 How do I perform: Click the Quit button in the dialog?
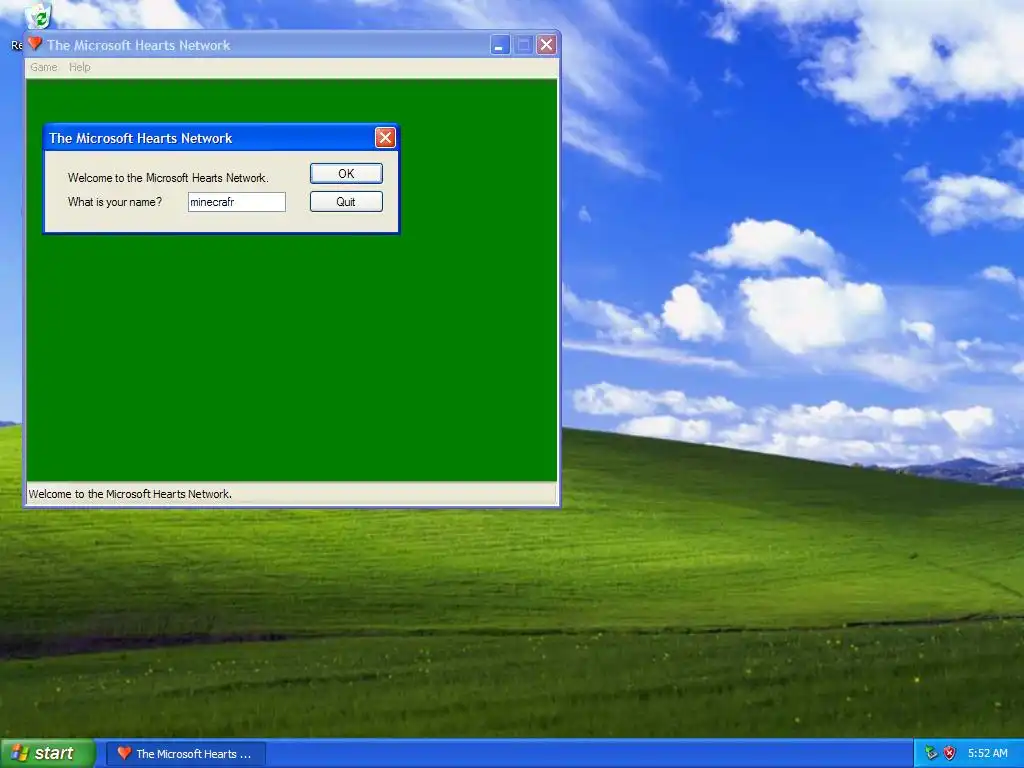(x=346, y=202)
